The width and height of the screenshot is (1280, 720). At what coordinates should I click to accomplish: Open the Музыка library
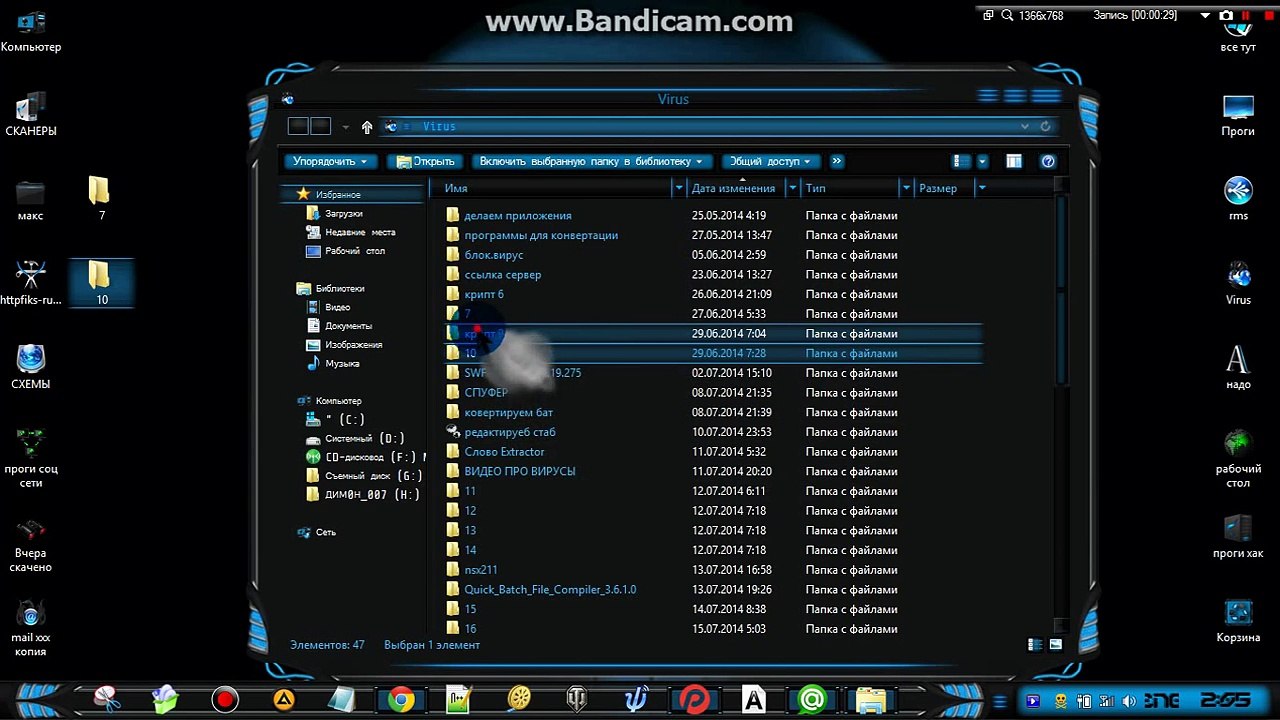342,364
